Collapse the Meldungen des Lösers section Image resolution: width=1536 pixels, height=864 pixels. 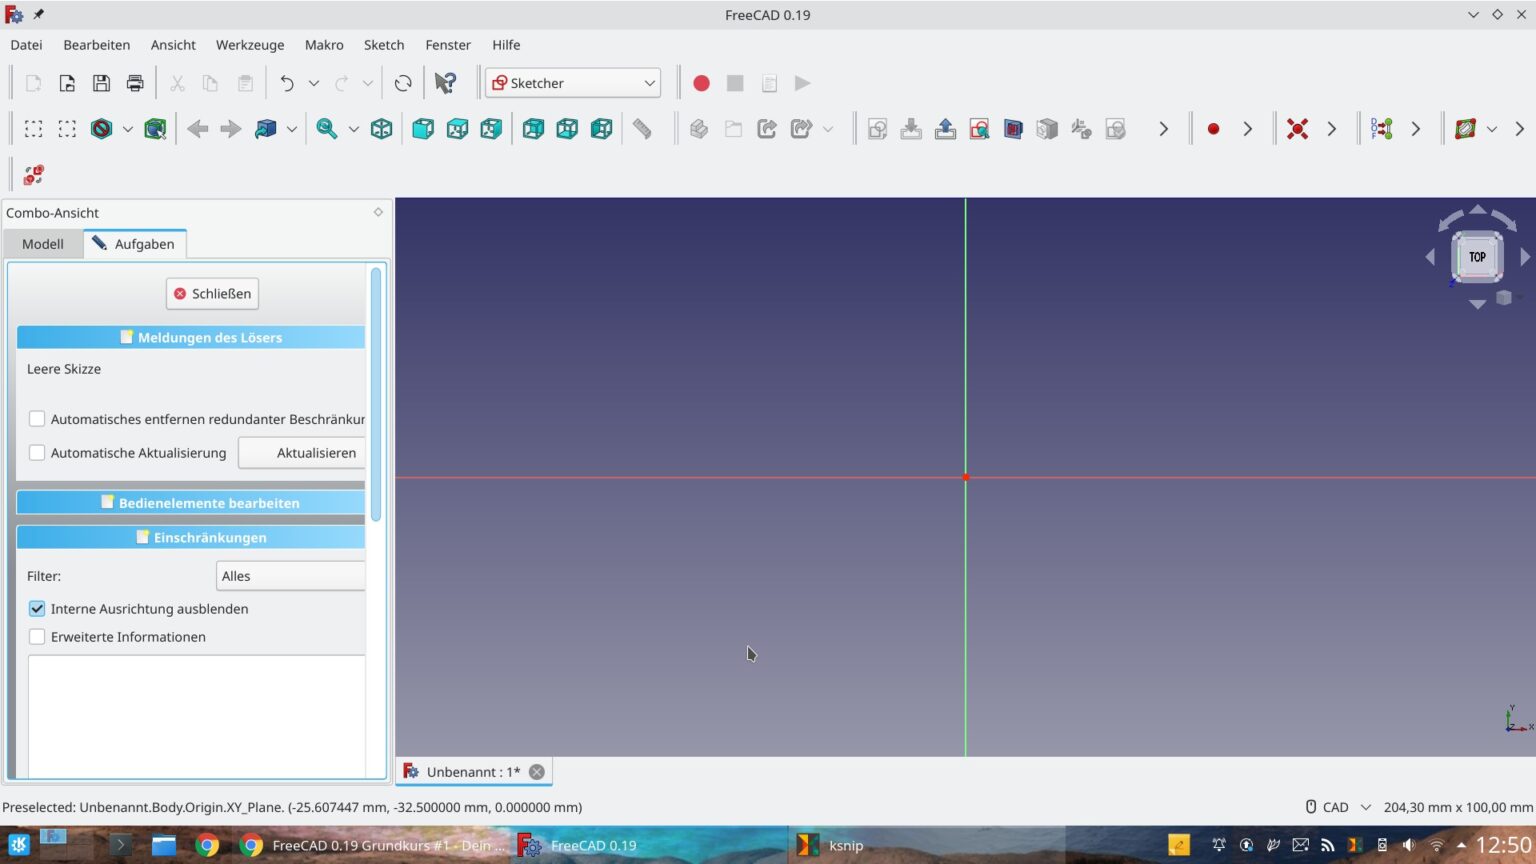[191, 337]
